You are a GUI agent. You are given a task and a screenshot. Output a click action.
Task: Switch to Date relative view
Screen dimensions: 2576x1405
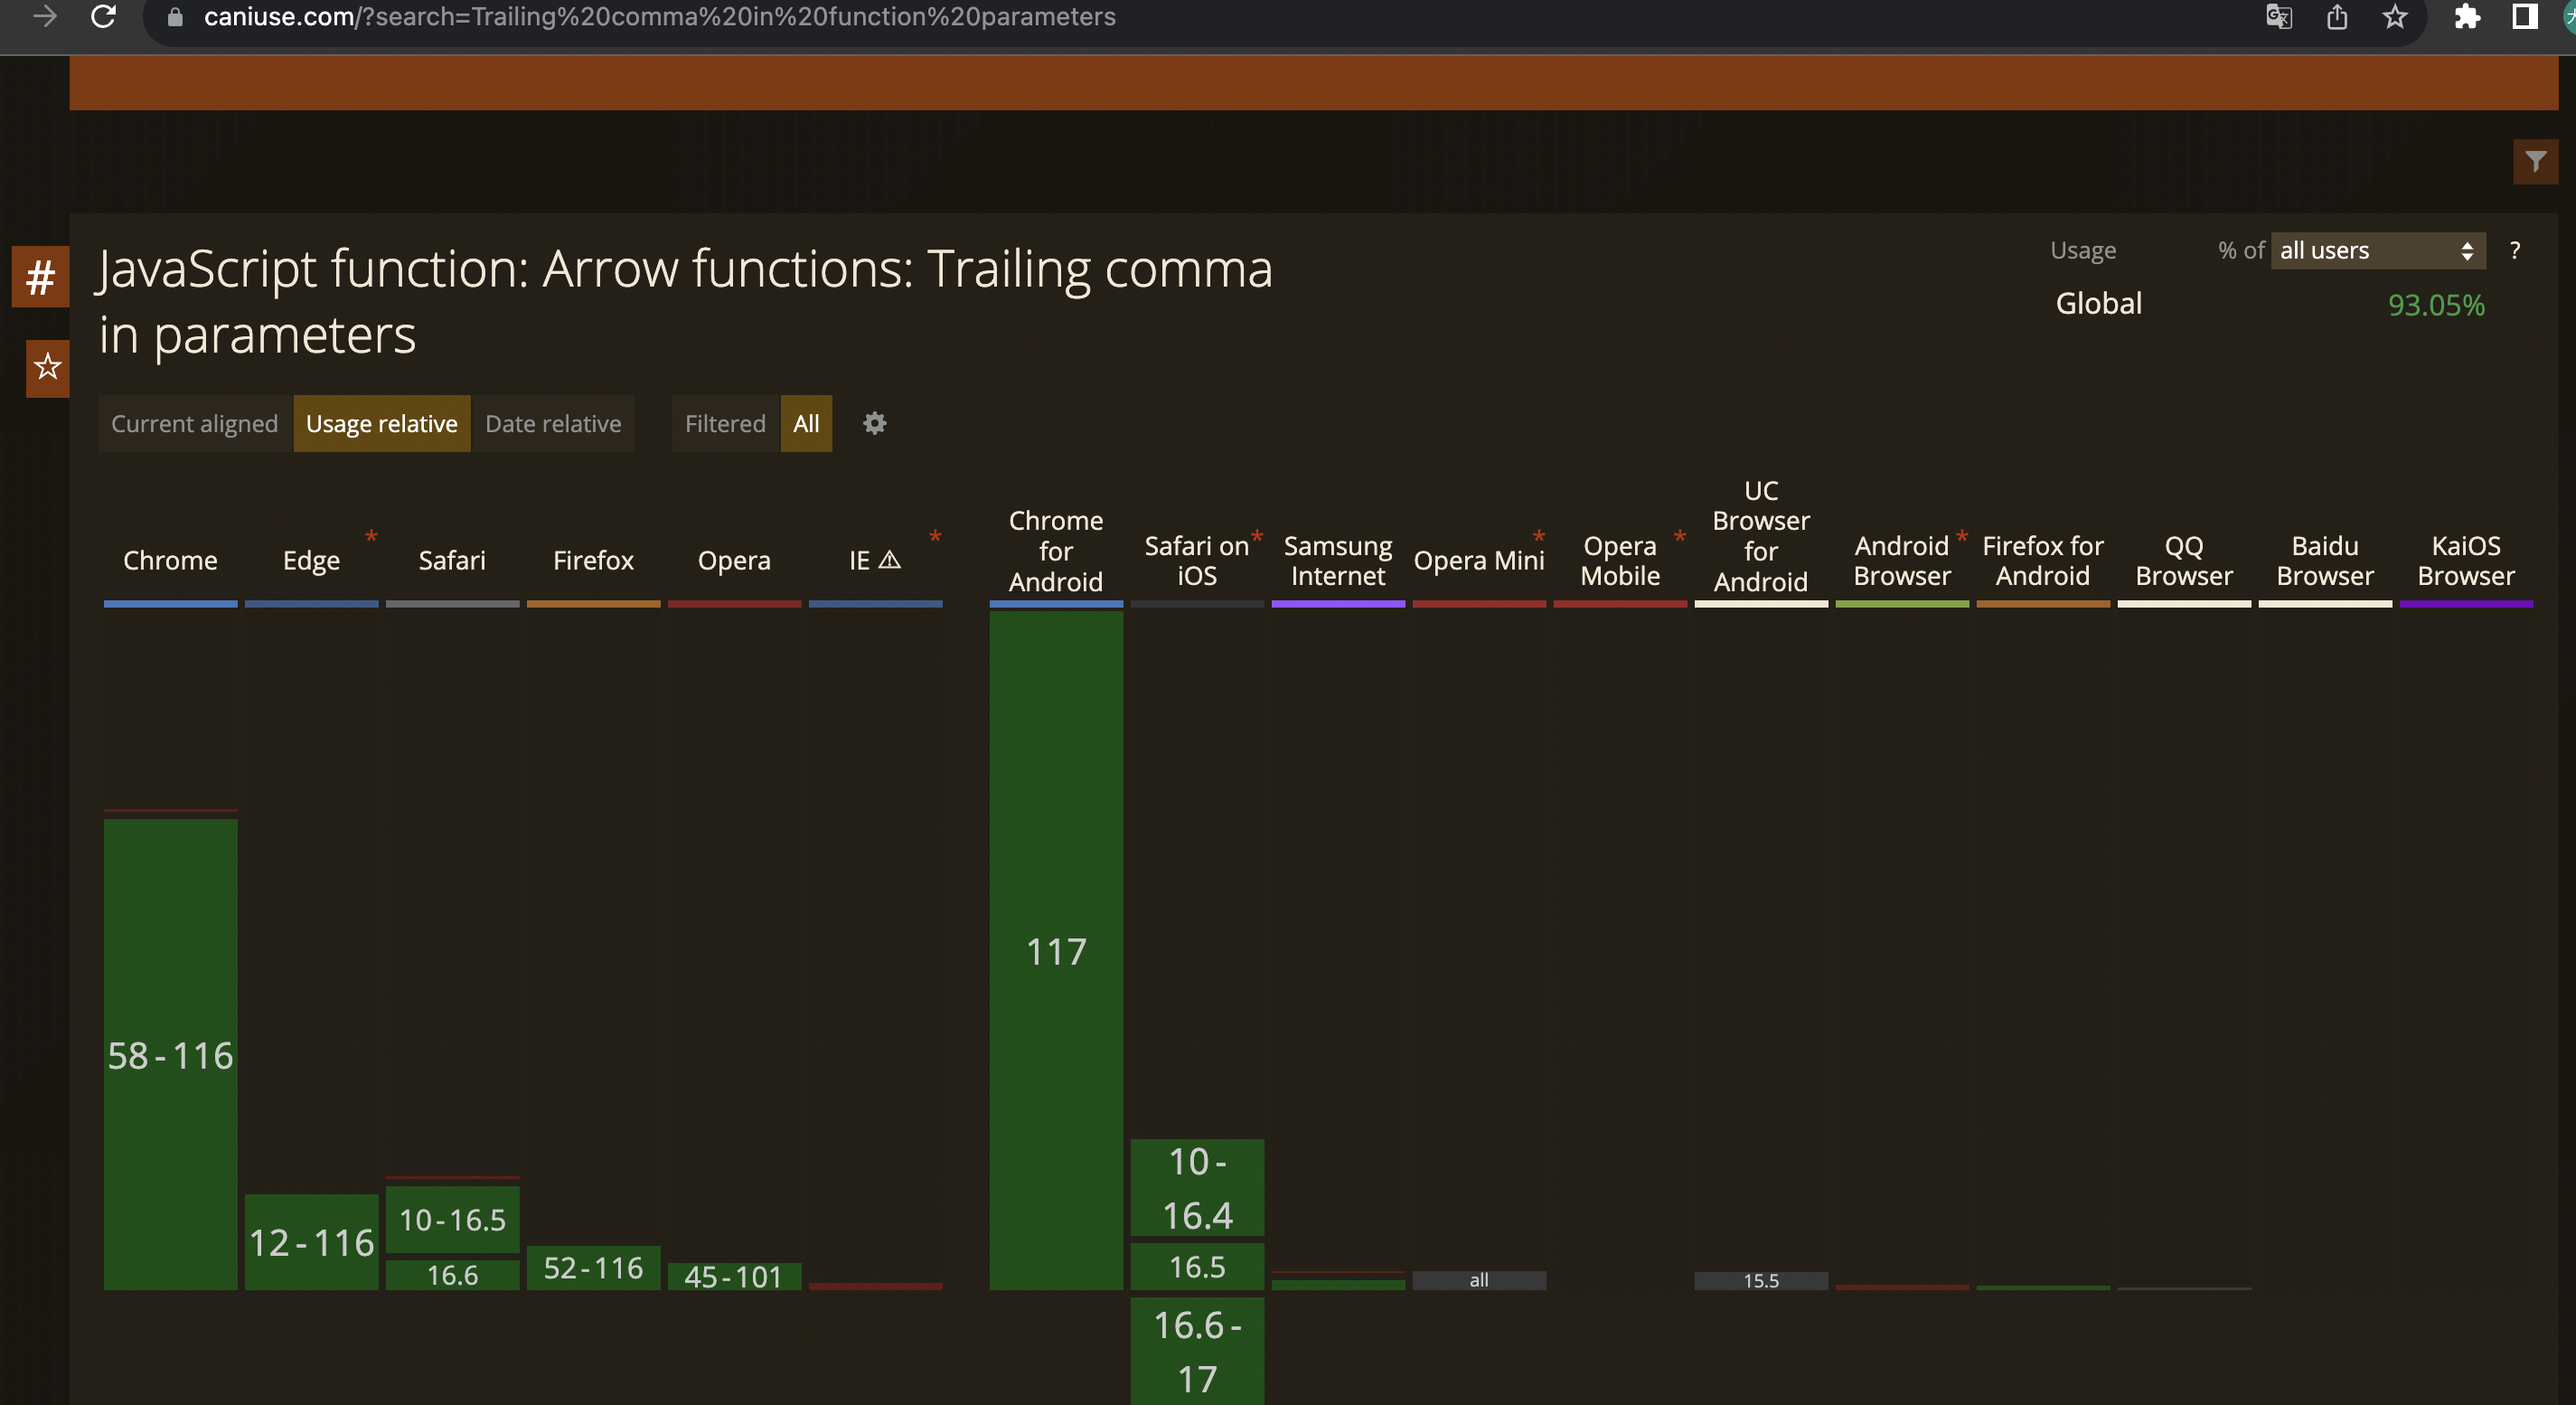pos(553,424)
